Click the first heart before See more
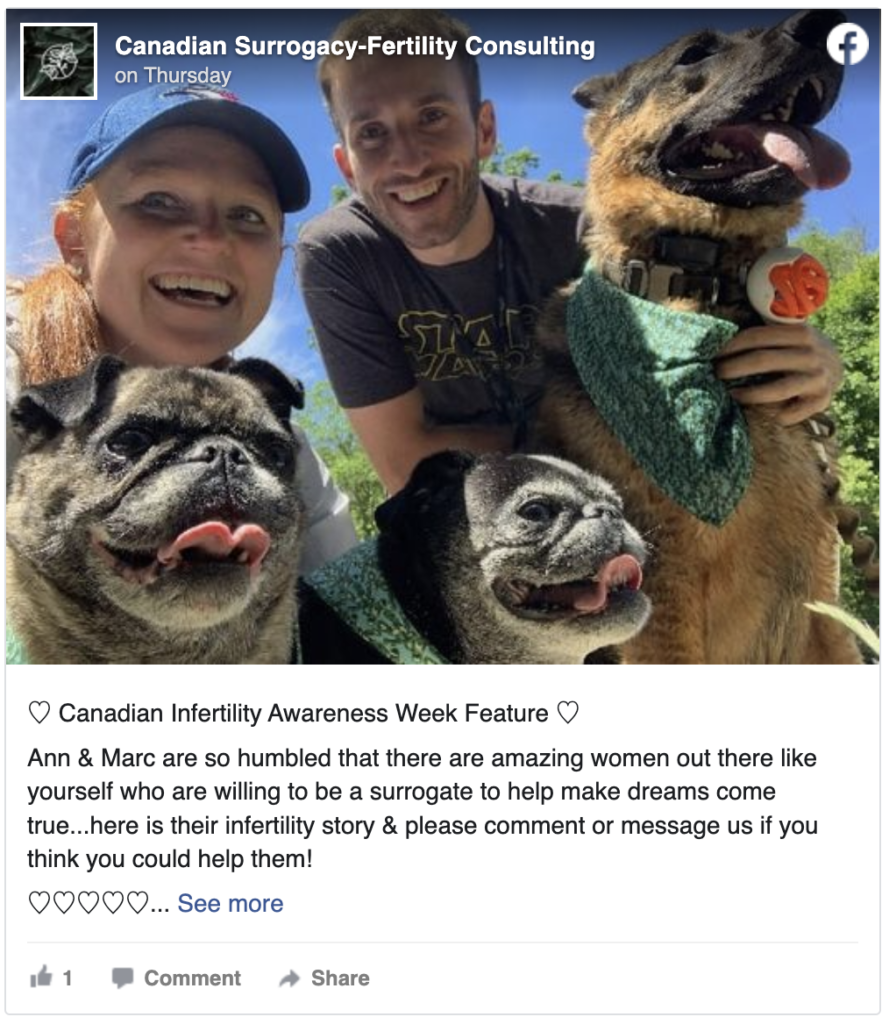The width and height of the screenshot is (889, 1024). pos(39,903)
